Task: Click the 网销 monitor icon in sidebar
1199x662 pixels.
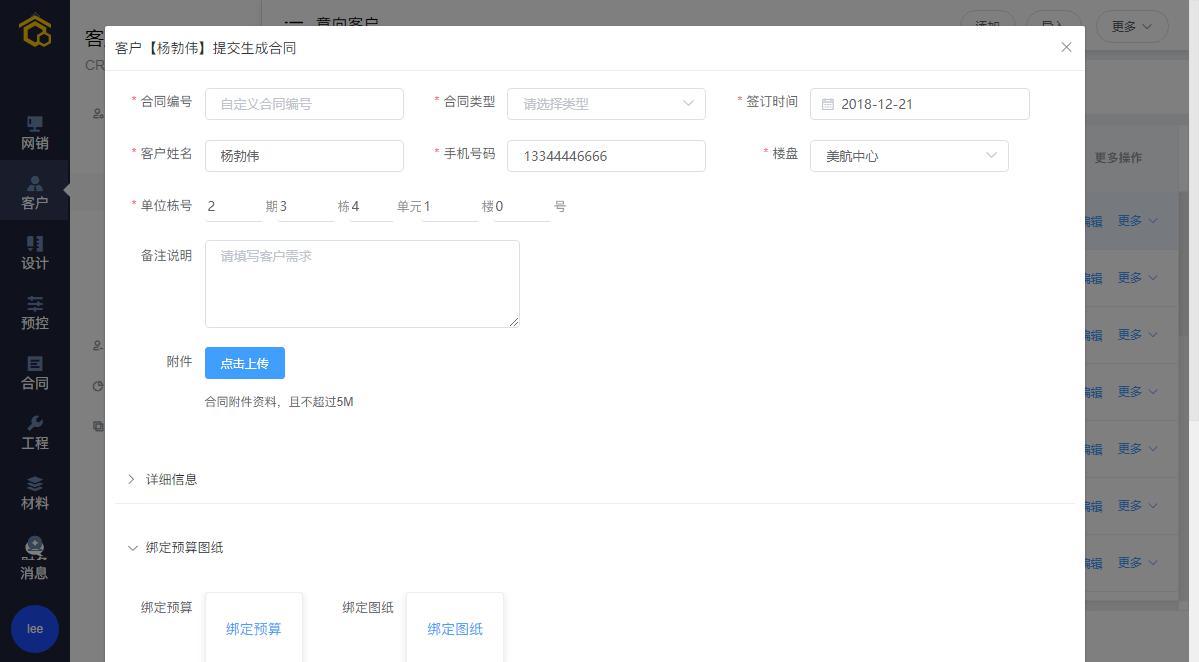Action: (x=35, y=124)
